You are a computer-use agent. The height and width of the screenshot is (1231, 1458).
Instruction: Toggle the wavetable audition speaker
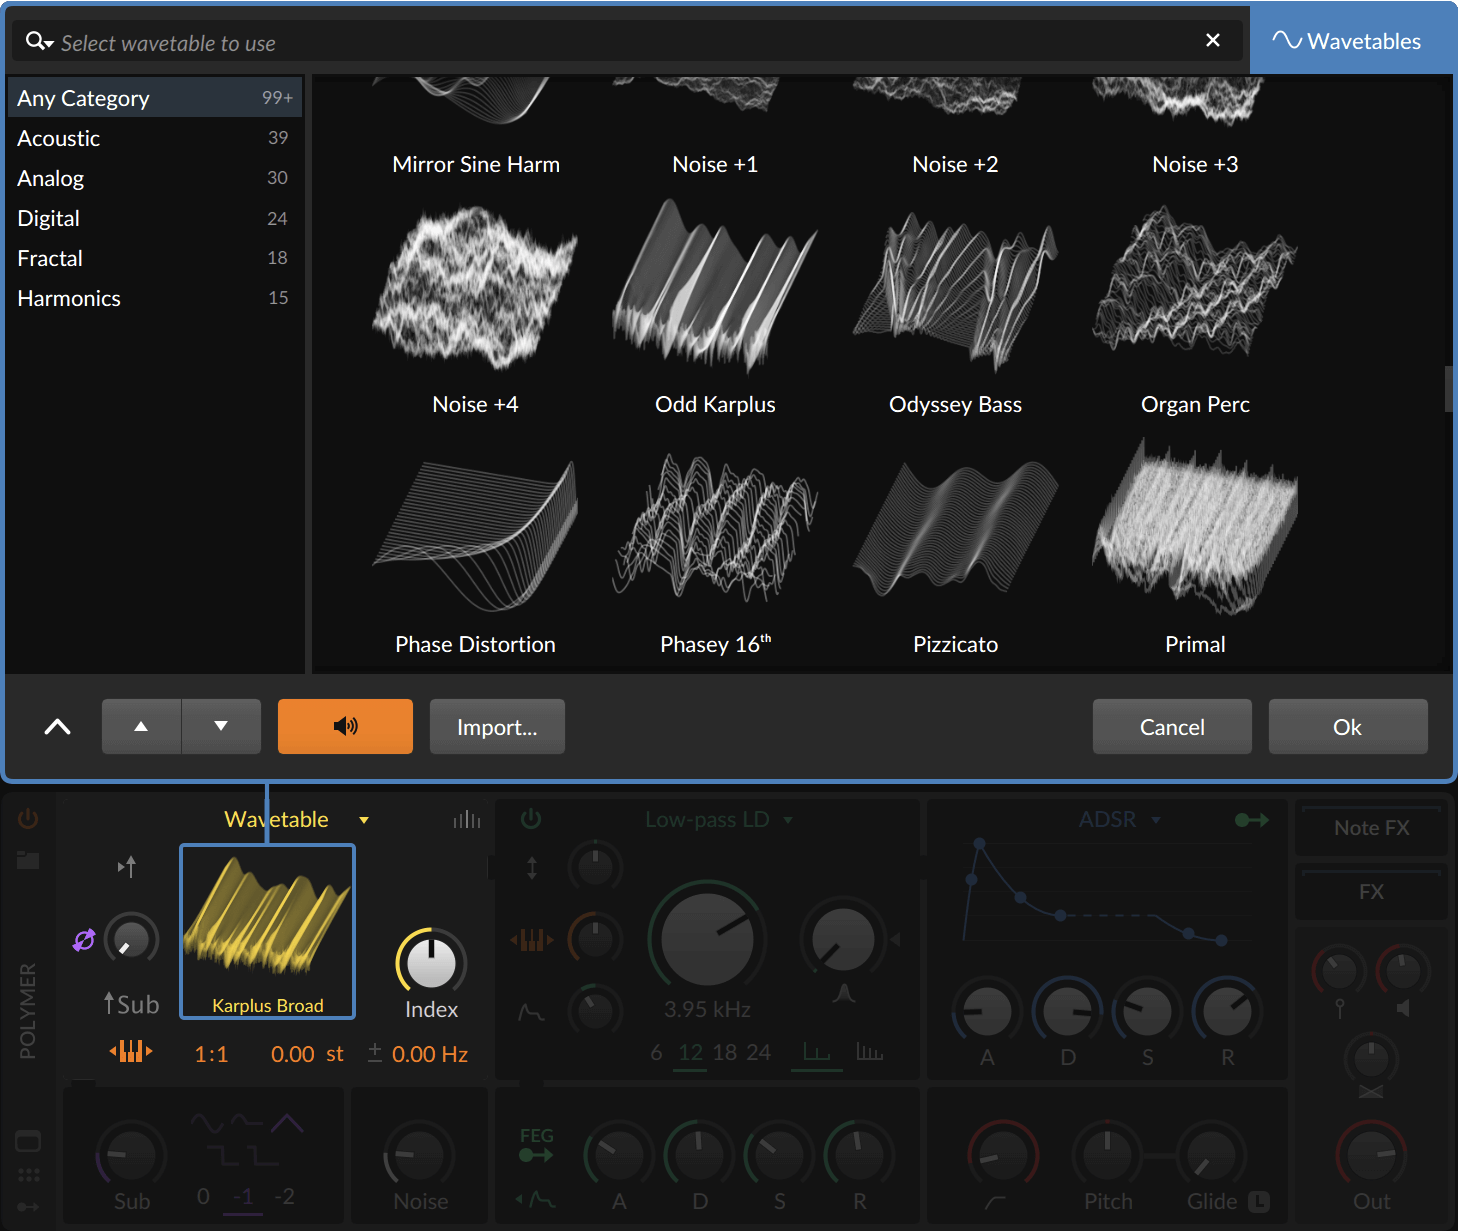pos(345,726)
